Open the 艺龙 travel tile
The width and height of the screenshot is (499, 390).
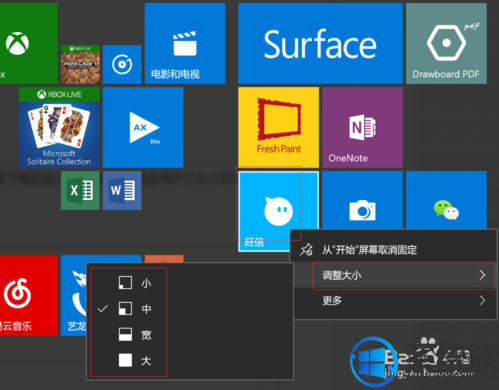point(73,295)
